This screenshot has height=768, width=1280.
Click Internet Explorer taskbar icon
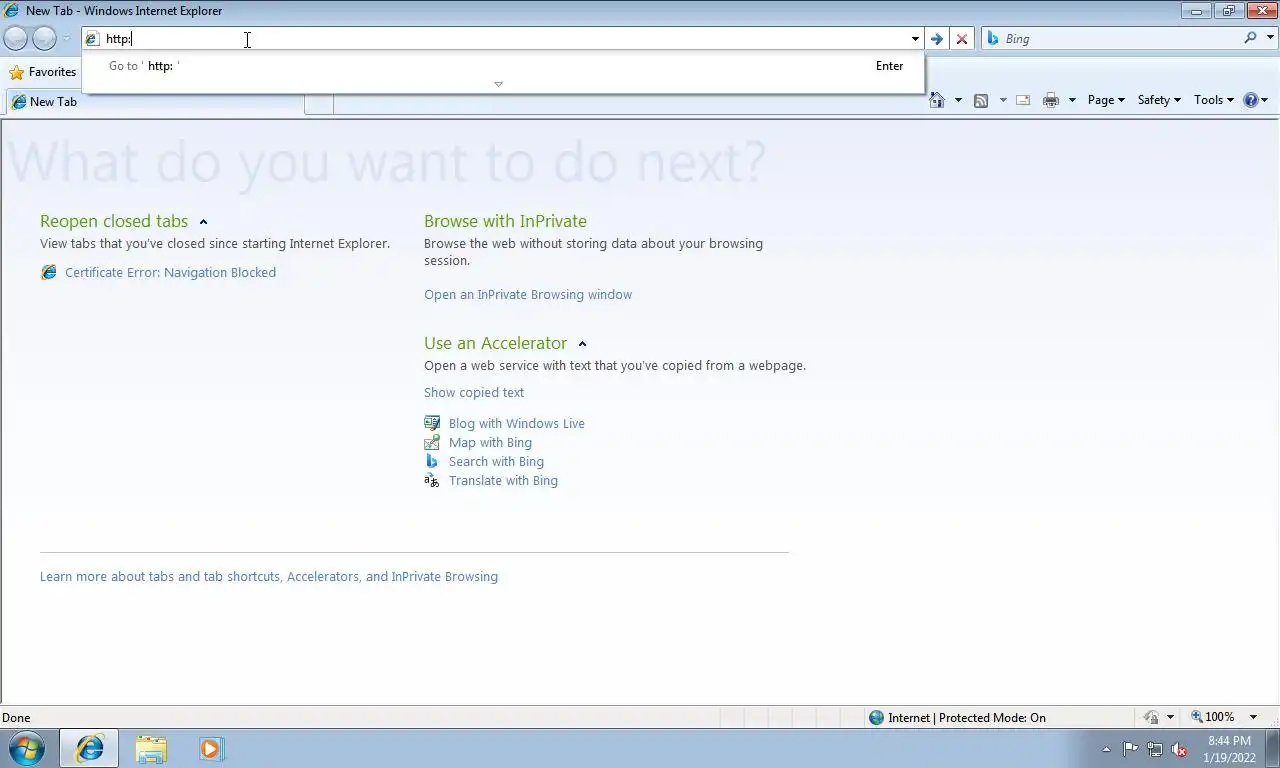[x=90, y=748]
